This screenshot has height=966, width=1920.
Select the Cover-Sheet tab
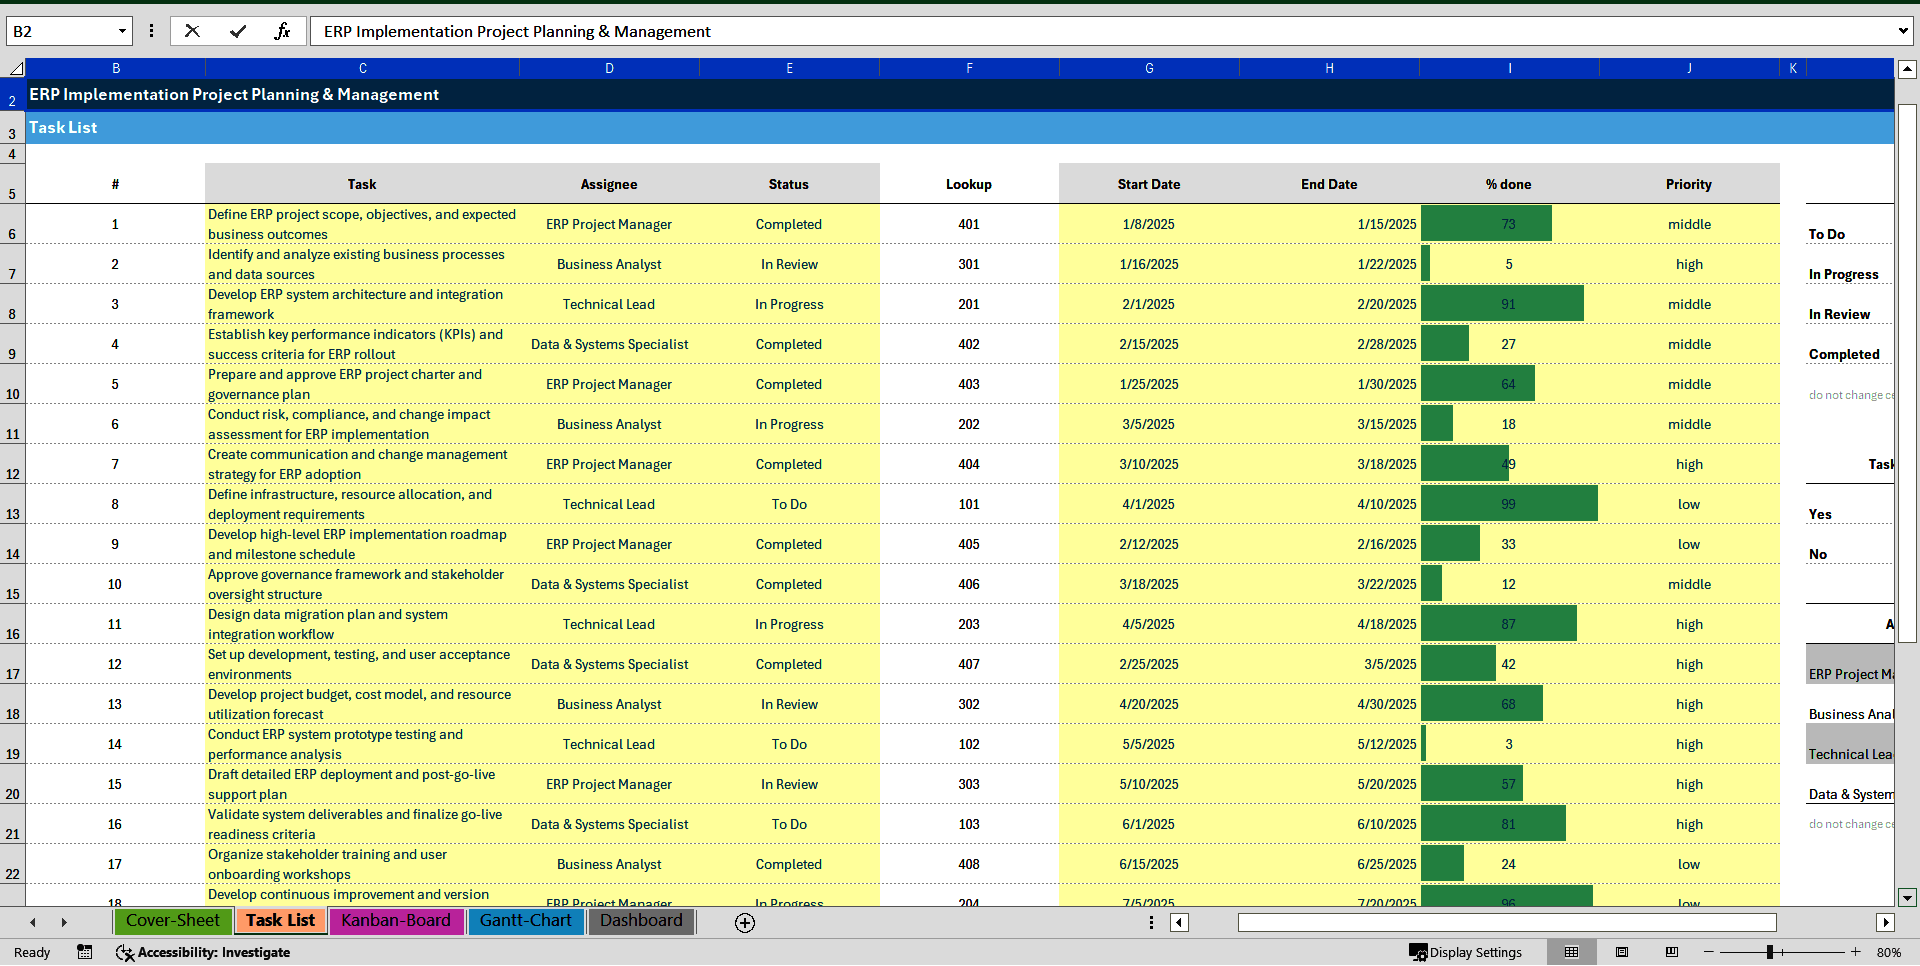pyautogui.click(x=173, y=921)
